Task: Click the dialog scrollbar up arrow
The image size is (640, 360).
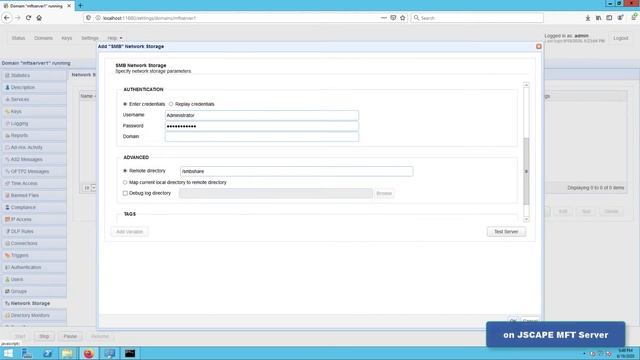Action: pyautogui.click(x=526, y=85)
